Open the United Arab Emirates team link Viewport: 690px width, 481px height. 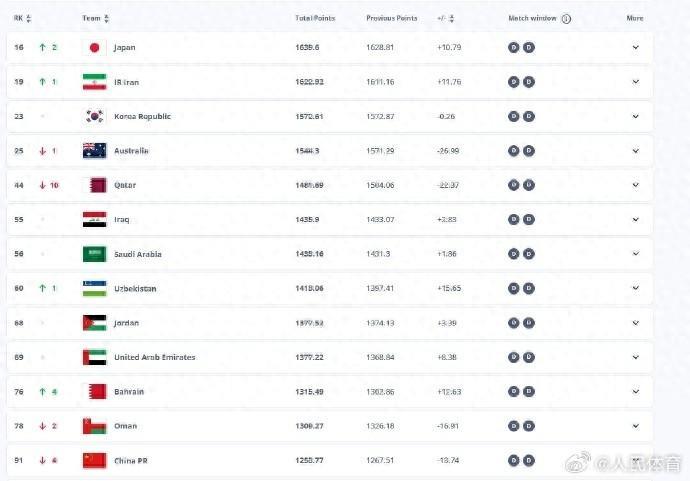tap(155, 357)
